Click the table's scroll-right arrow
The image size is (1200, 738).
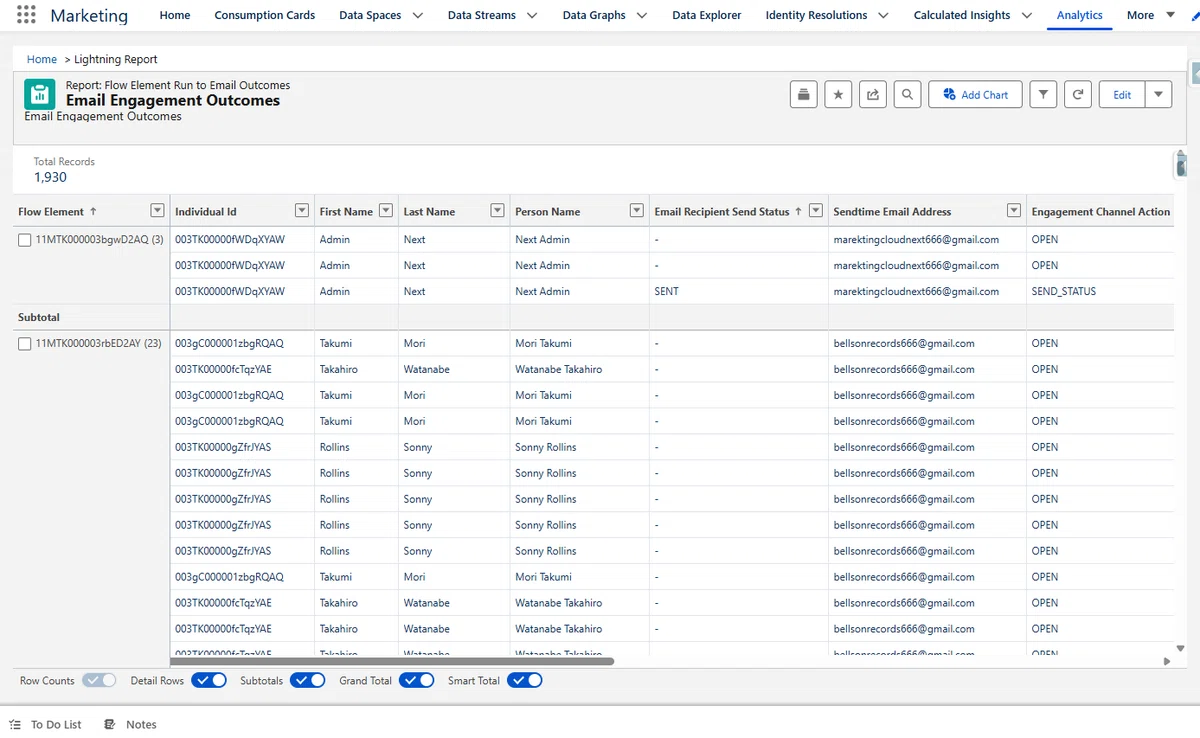(1166, 661)
